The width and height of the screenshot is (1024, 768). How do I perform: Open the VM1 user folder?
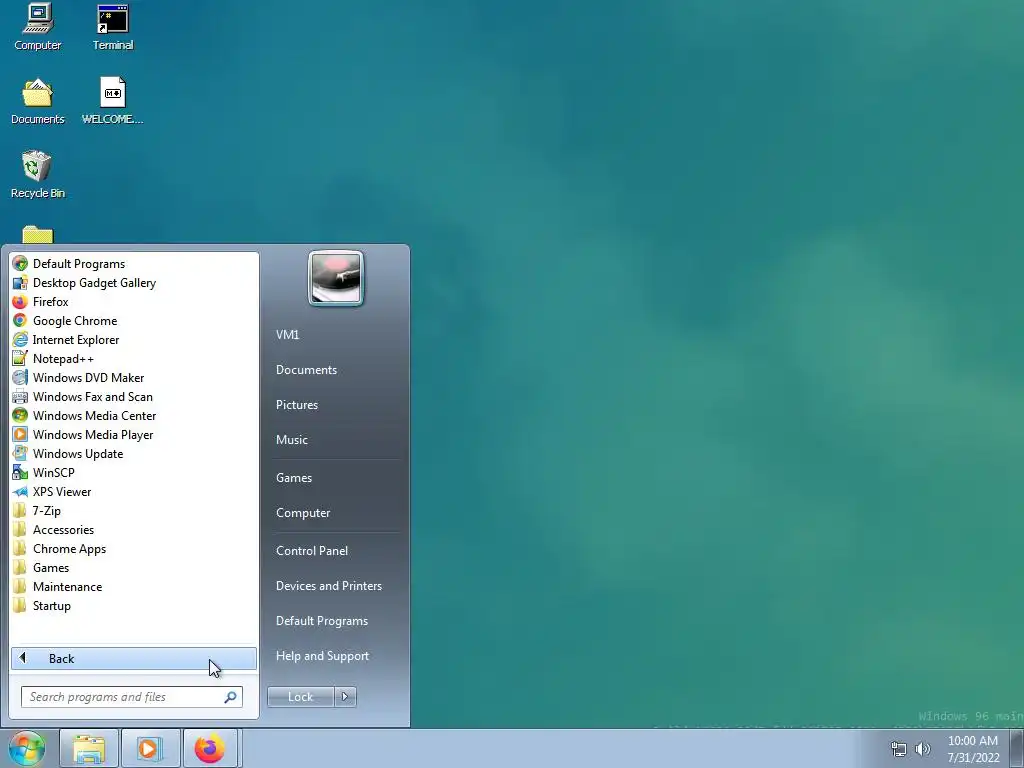click(x=287, y=334)
